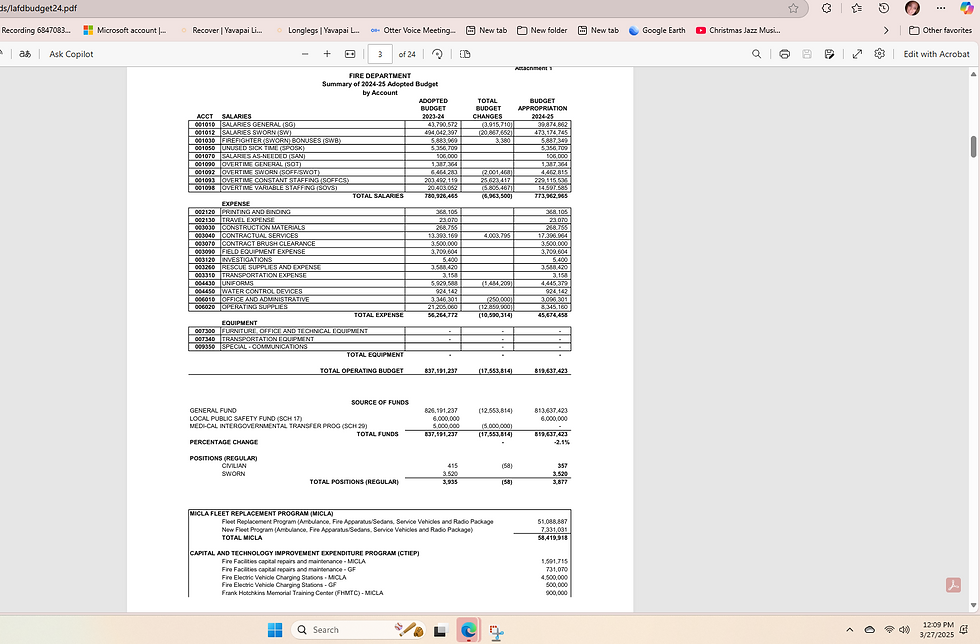Click the page number field
This screenshot has height=644, width=980.
380,54
